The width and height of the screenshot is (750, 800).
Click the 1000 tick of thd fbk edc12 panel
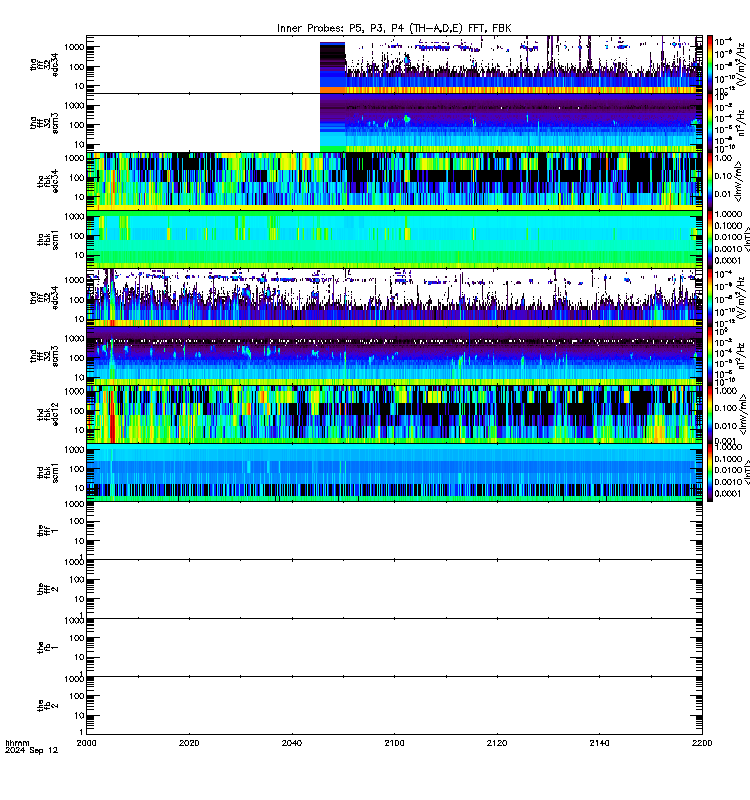74,391
